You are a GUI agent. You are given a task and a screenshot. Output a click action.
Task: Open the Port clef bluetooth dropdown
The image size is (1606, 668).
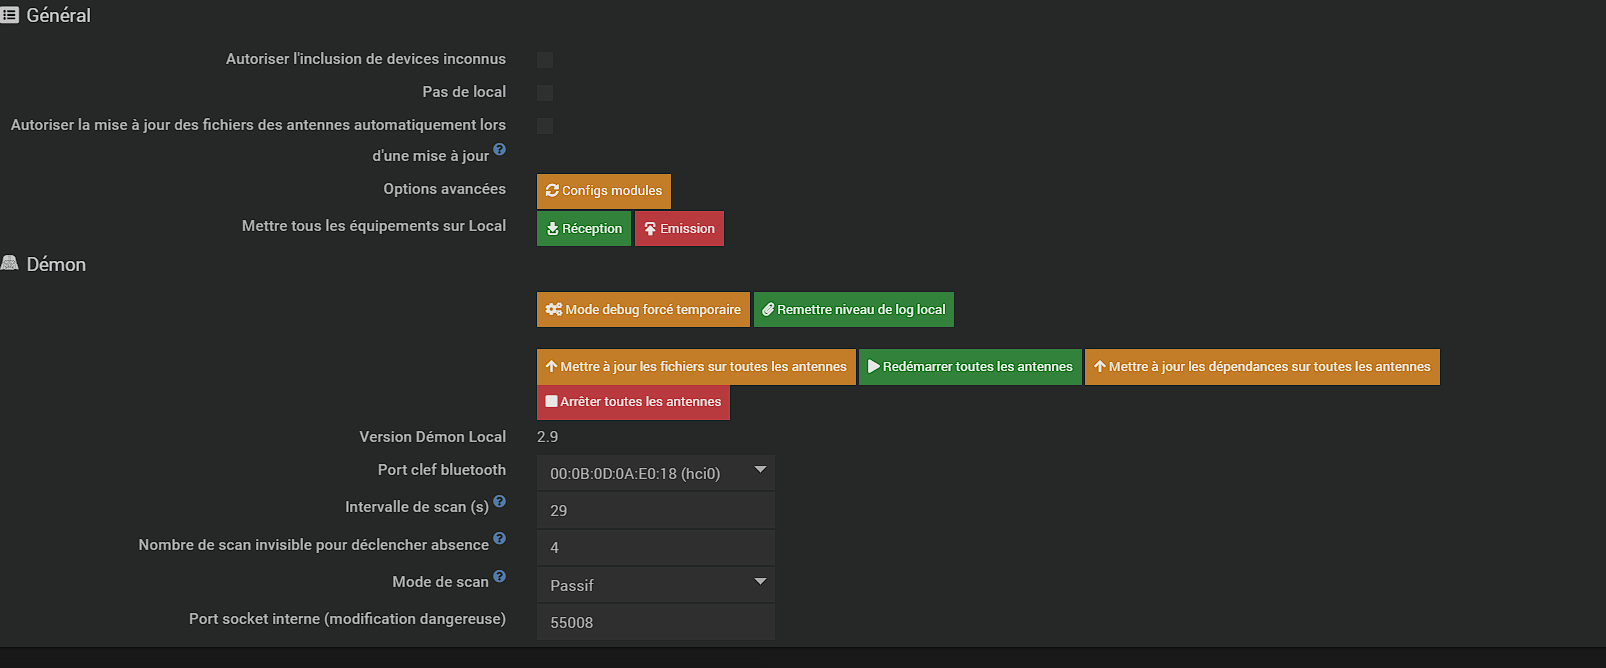[655, 473]
